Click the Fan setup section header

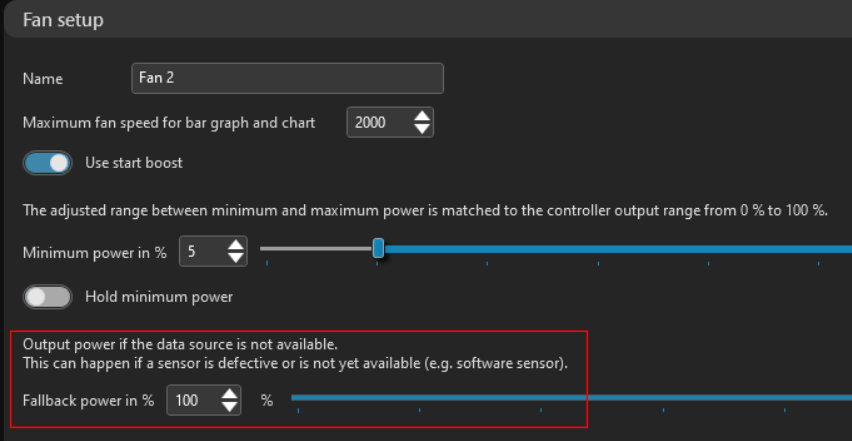[x=428, y=21]
